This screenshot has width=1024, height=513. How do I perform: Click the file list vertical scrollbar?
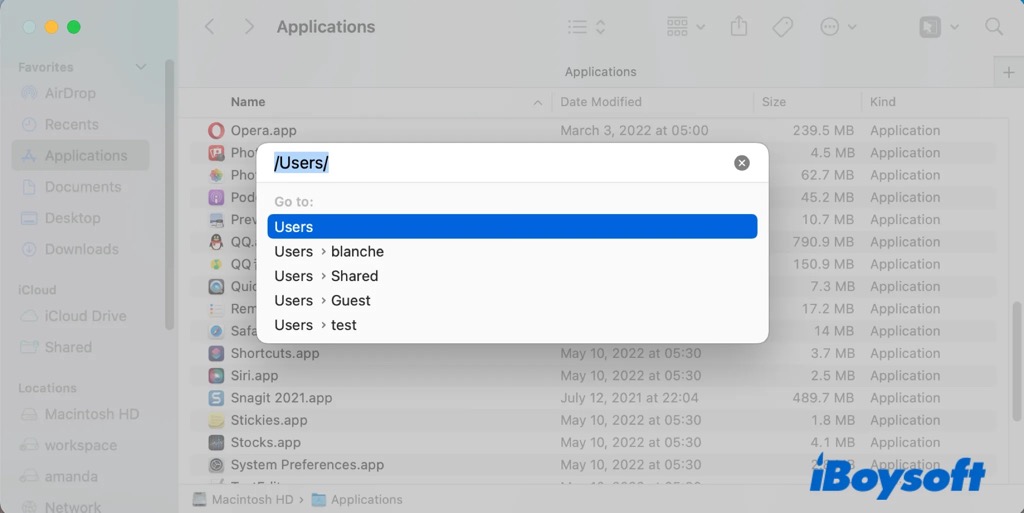tap(1016, 362)
